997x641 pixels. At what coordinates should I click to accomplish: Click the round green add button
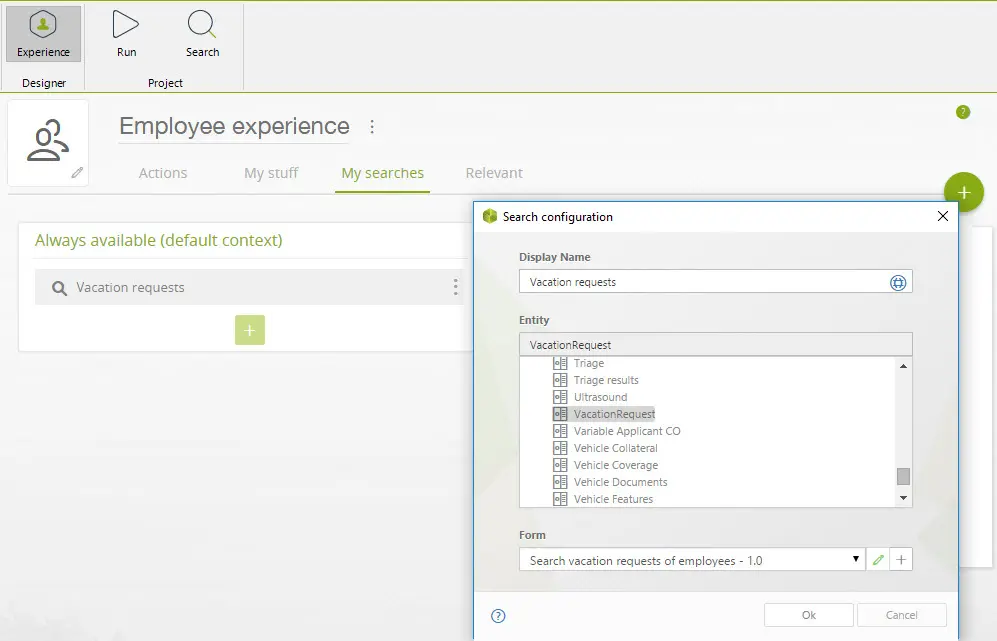pyautogui.click(x=963, y=192)
